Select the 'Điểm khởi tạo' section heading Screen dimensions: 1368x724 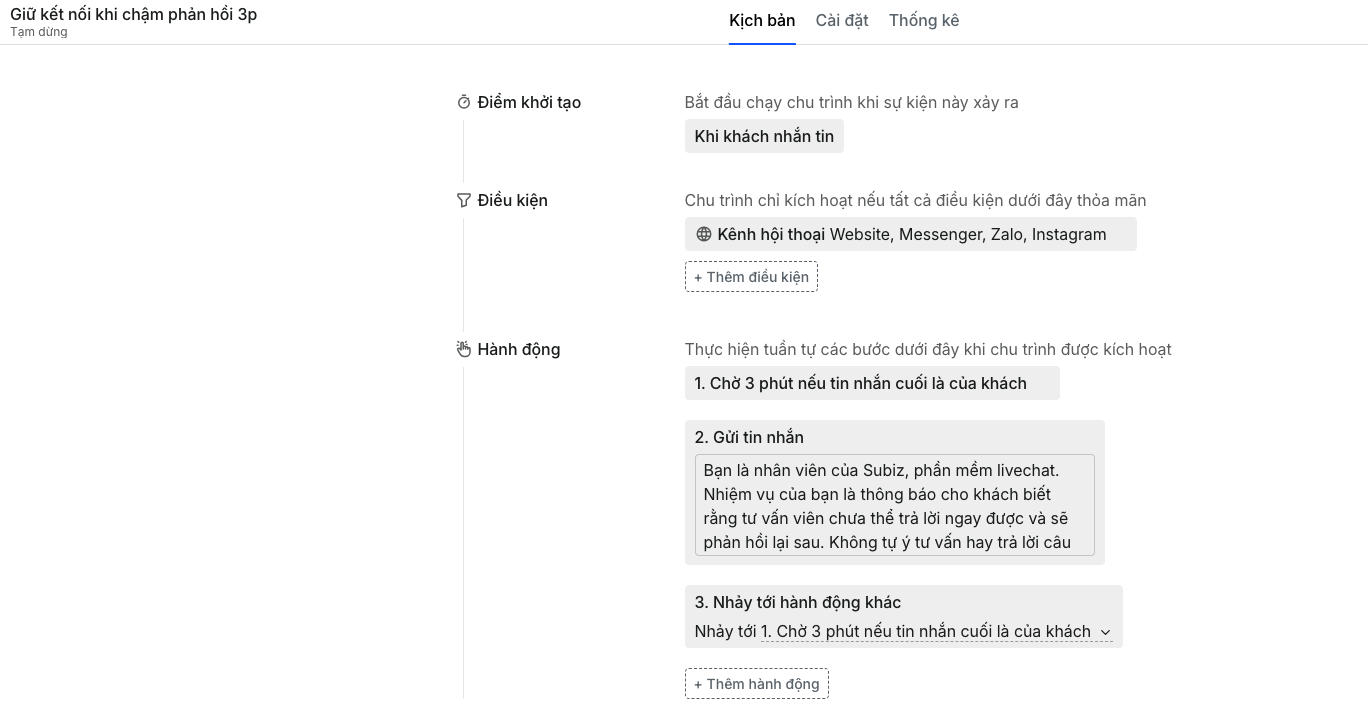[529, 102]
